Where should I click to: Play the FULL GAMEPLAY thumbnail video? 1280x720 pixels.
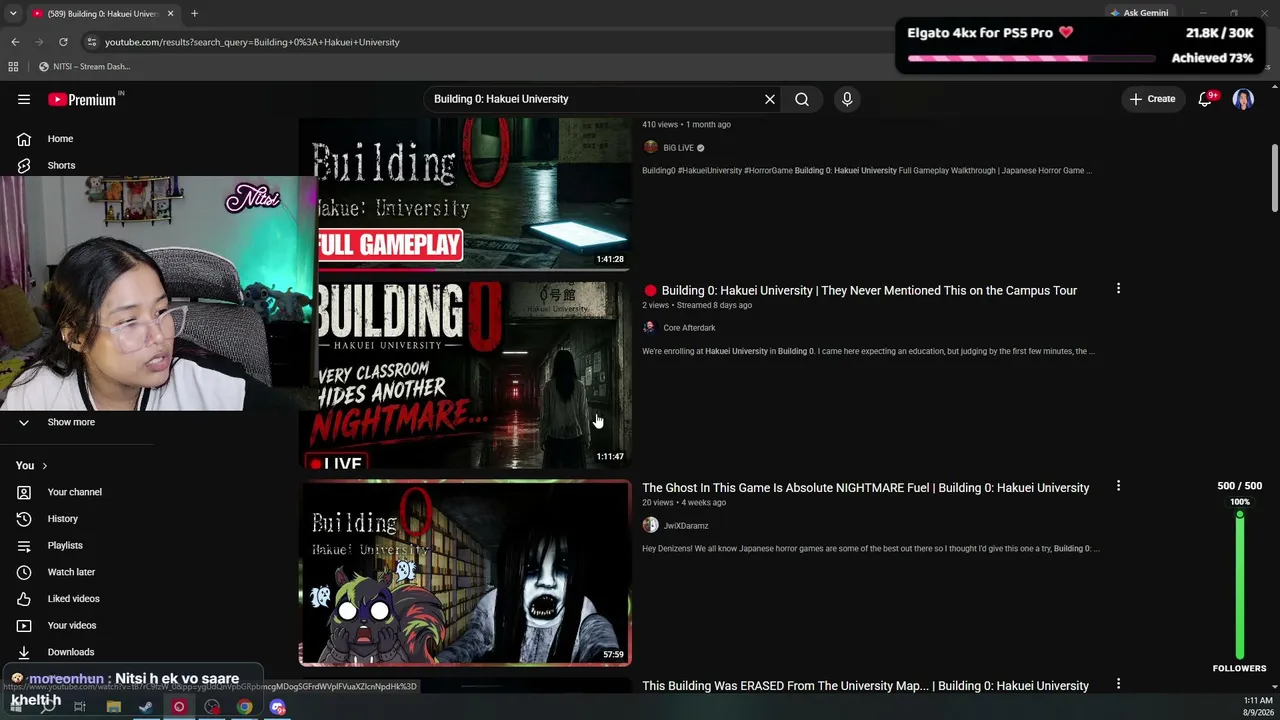(466, 194)
